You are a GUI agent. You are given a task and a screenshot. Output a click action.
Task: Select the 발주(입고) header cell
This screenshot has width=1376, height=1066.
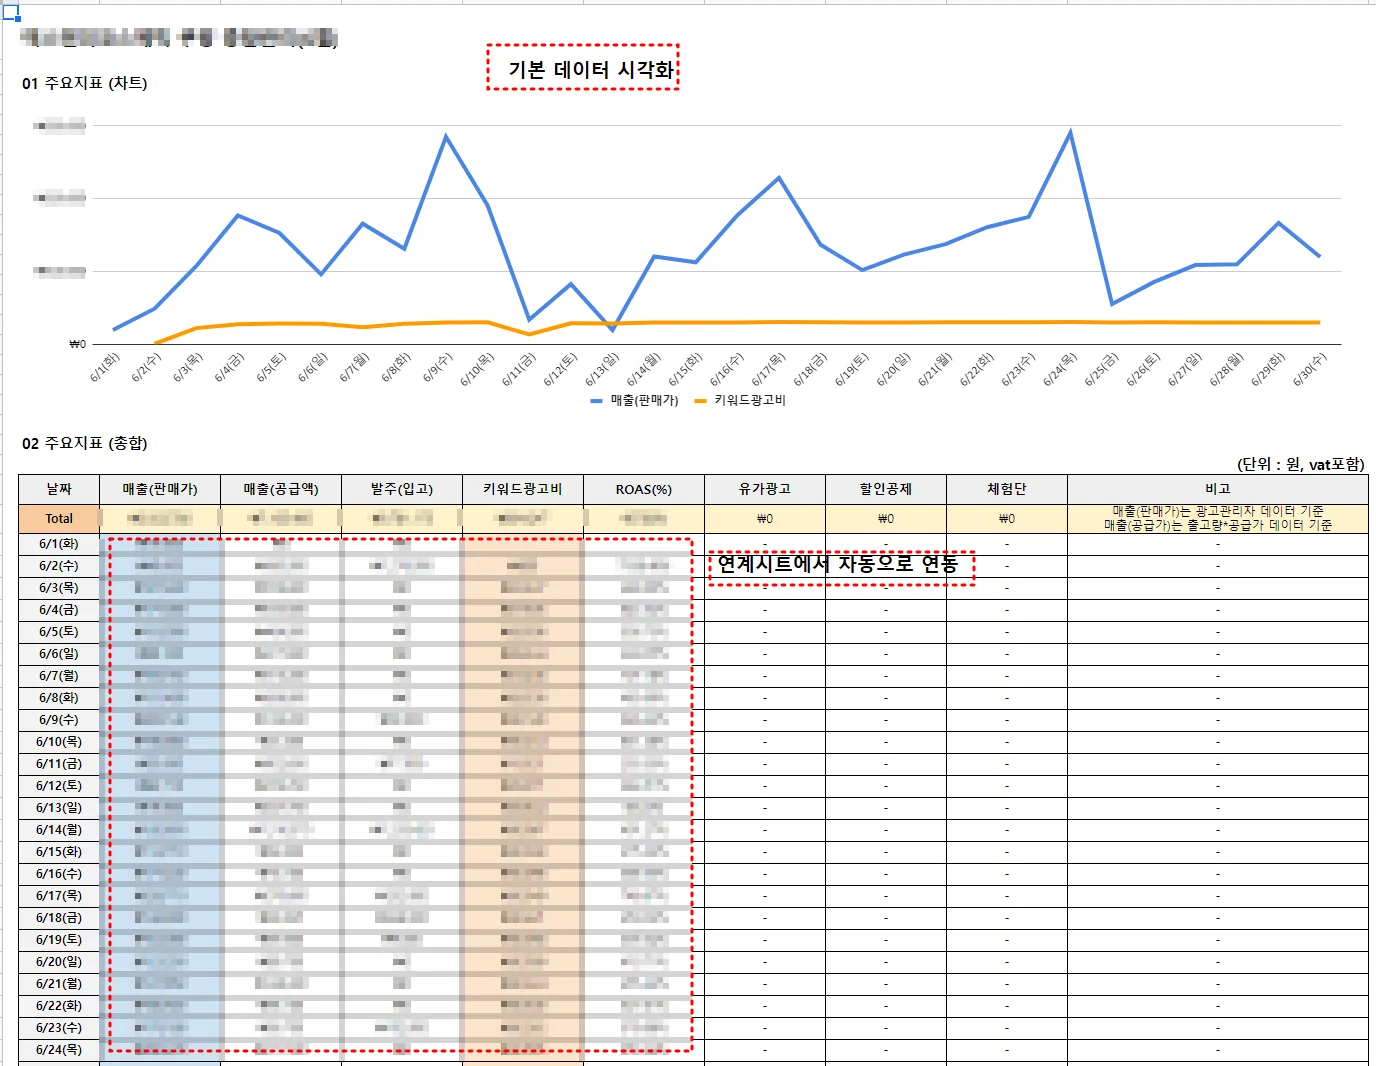coord(402,489)
